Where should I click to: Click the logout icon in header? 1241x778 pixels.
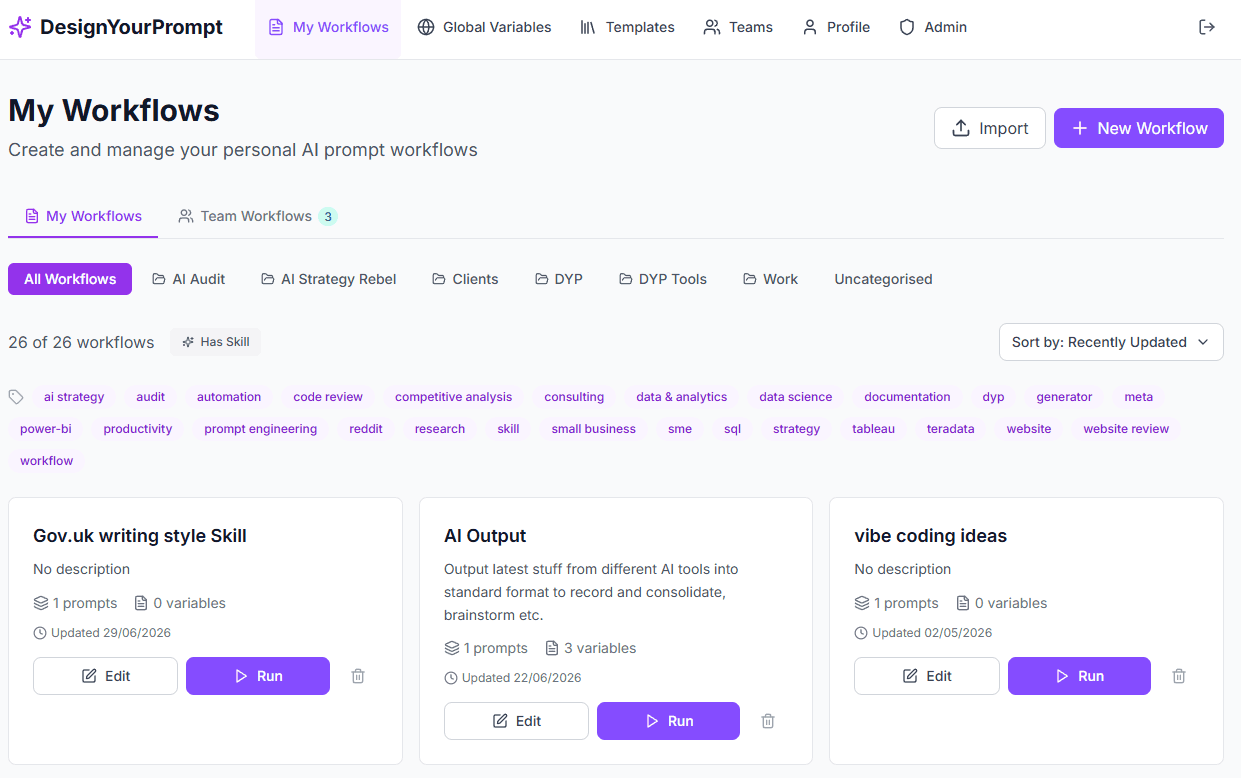1207,27
